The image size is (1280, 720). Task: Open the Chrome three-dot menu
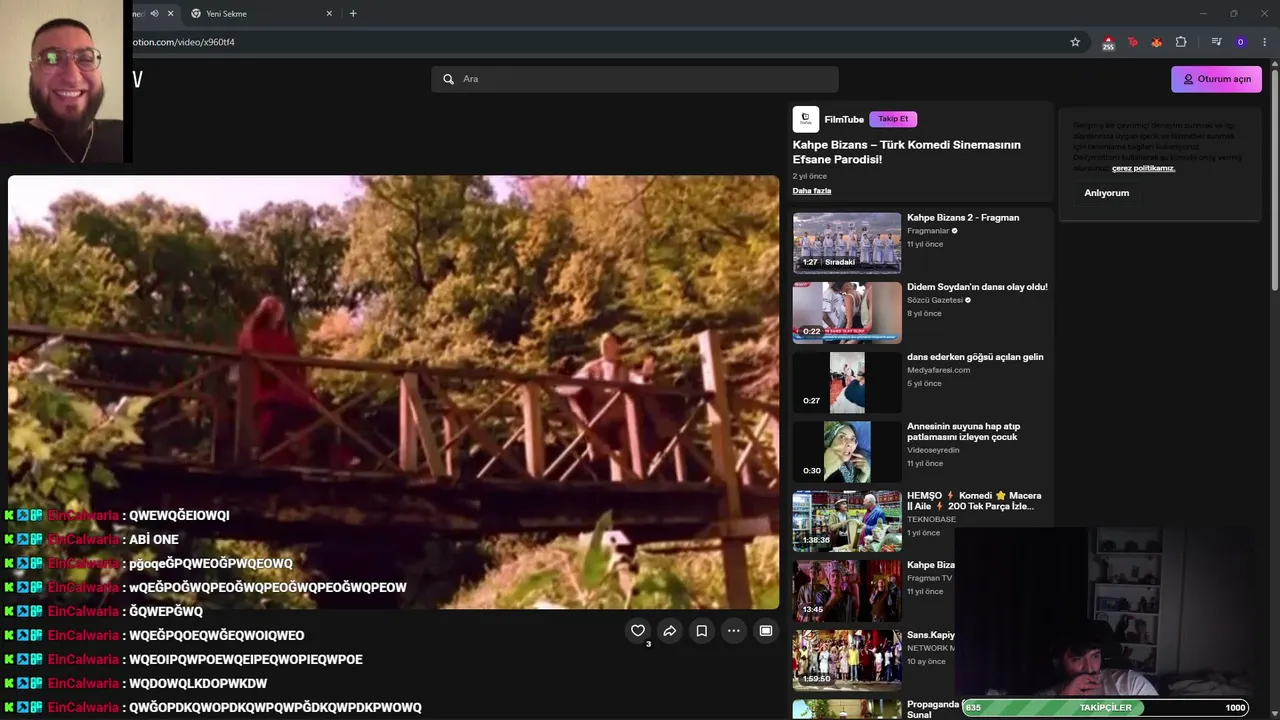tap(1265, 42)
